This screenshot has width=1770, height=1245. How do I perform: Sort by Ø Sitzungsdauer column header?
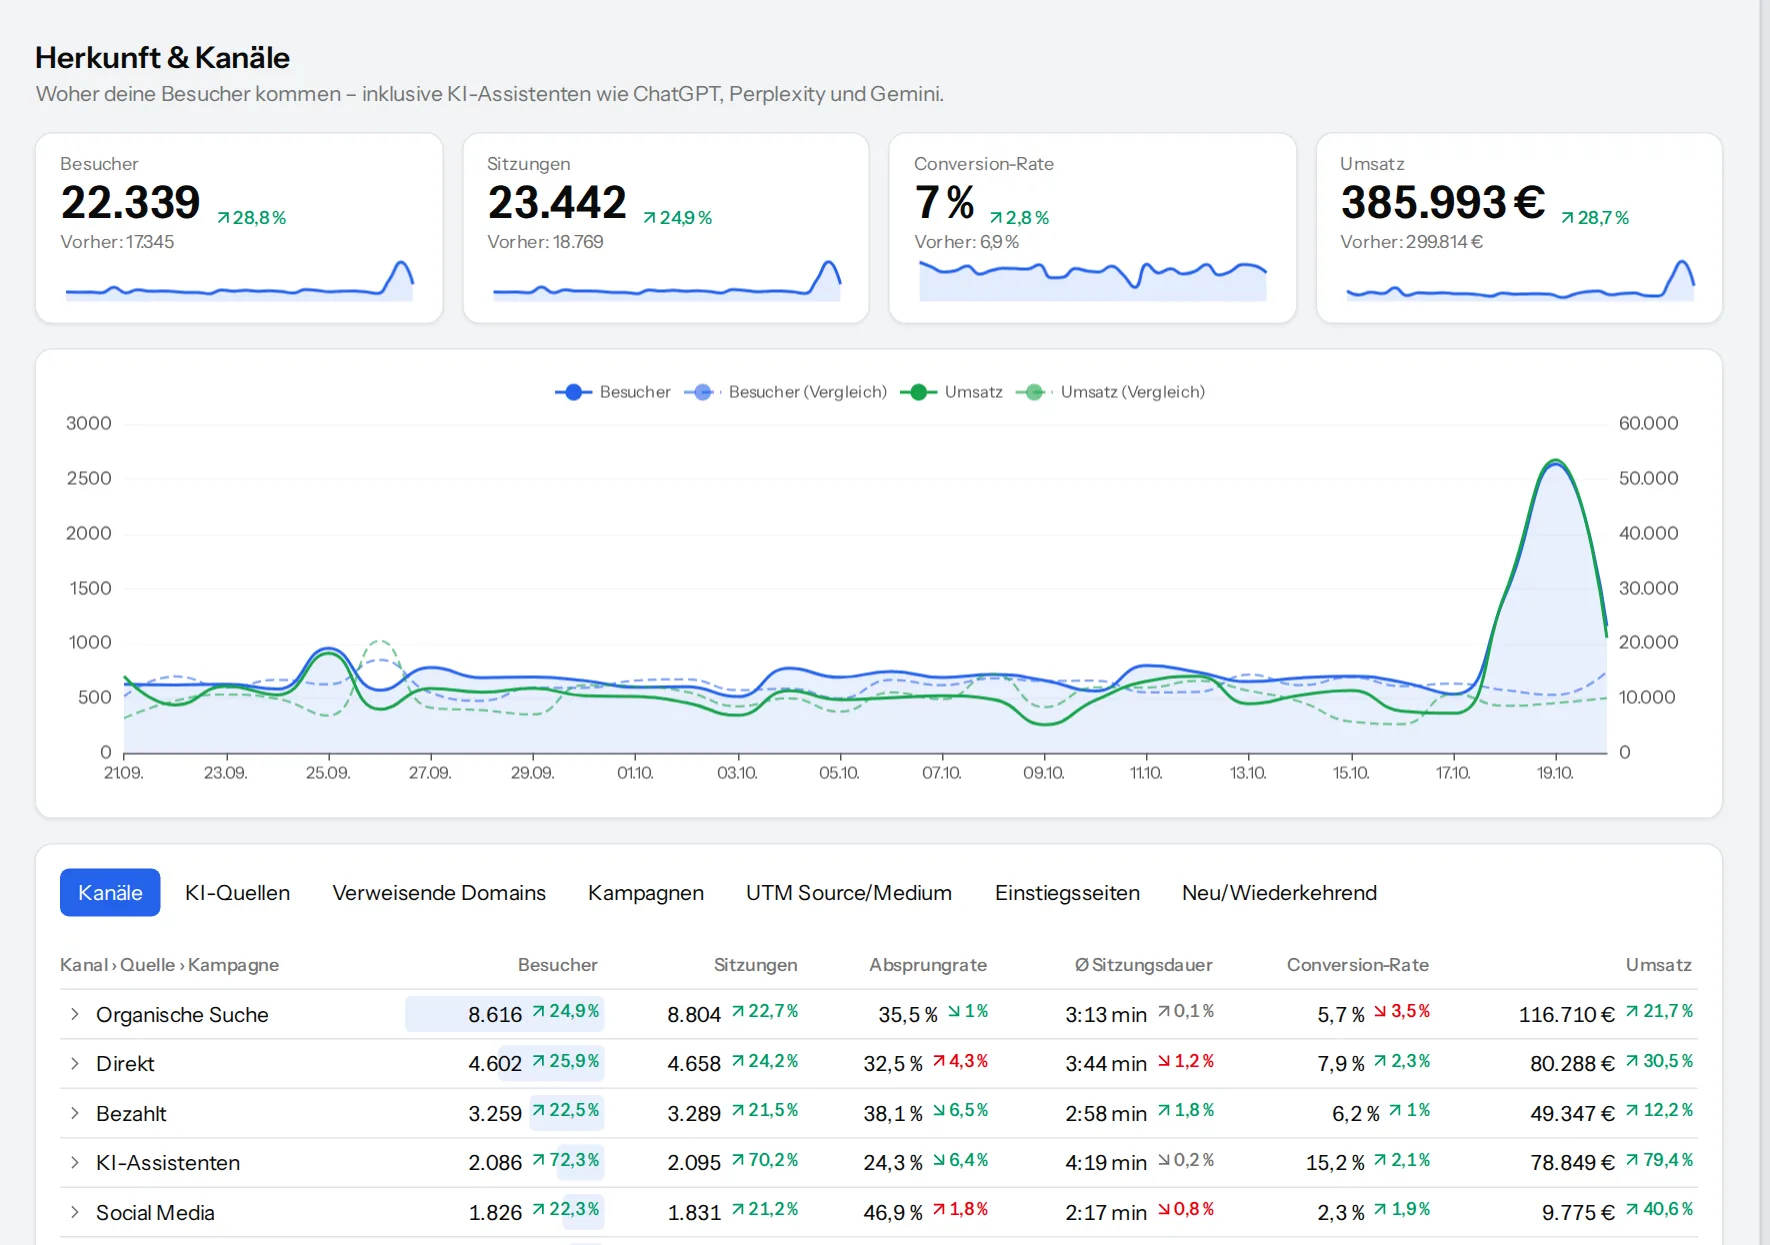(x=1143, y=965)
